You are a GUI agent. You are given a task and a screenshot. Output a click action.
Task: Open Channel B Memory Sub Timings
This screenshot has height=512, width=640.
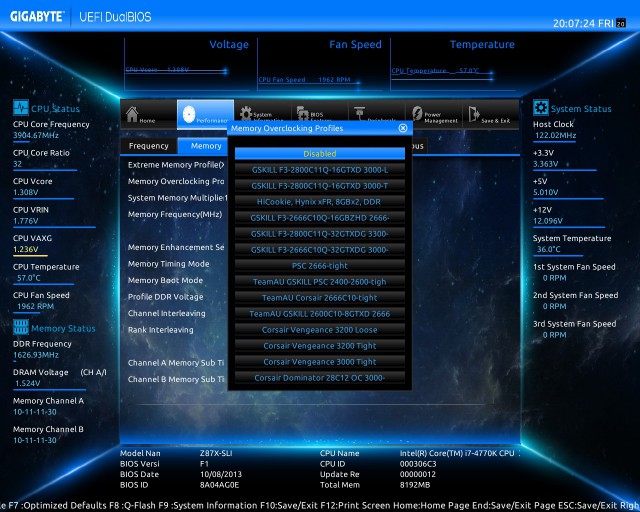pos(176,379)
